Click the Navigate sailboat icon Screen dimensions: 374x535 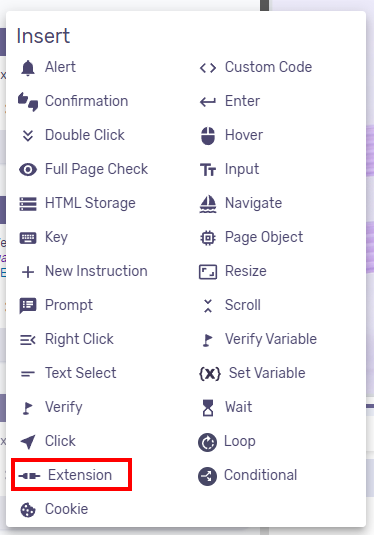pos(208,203)
